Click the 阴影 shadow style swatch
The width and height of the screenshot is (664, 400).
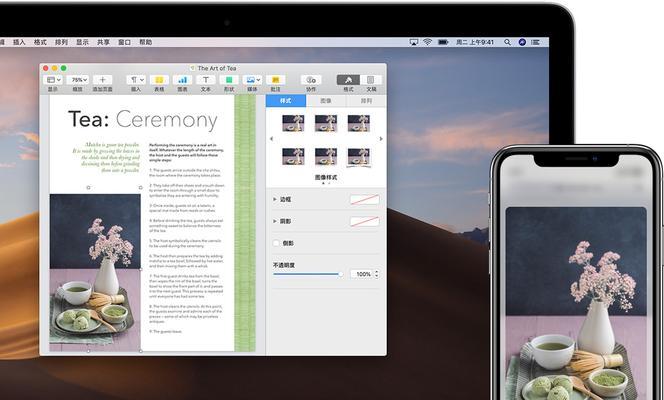[365, 221]
